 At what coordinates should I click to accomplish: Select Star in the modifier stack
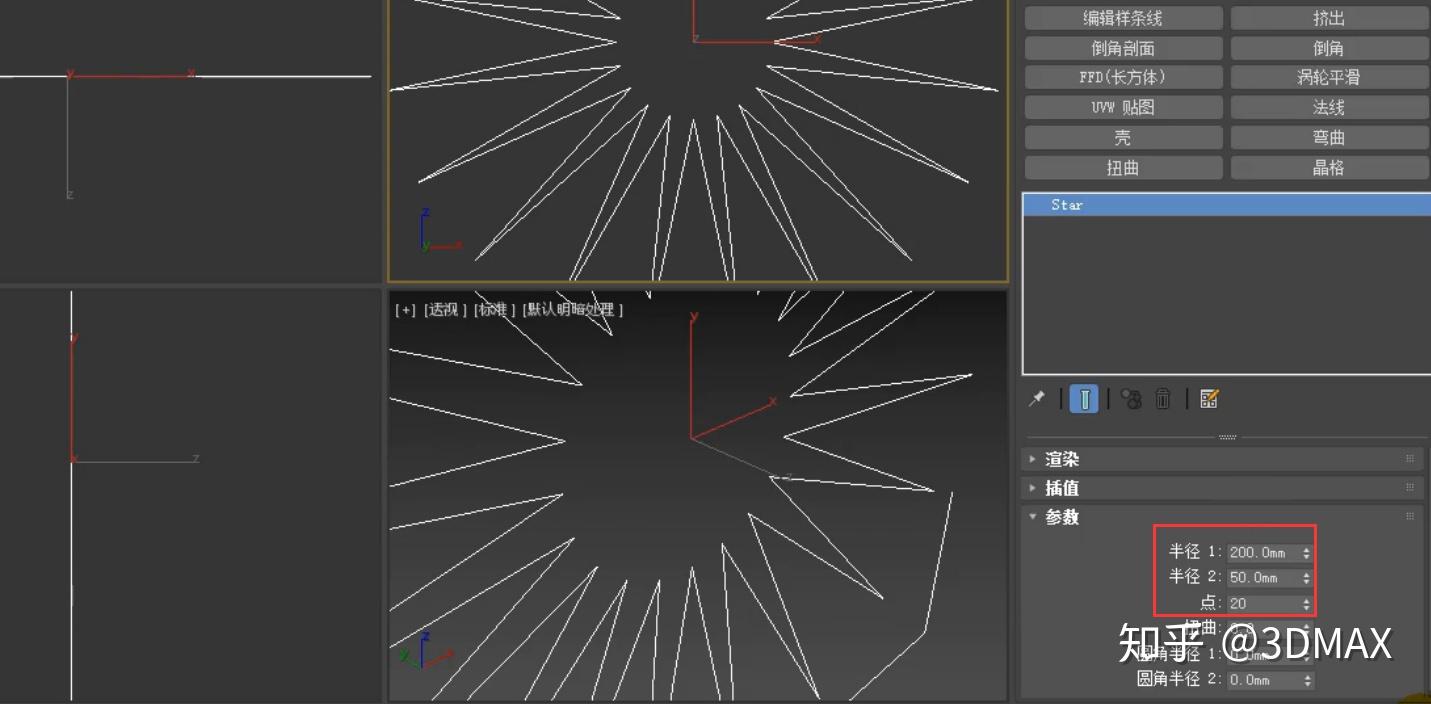point(1066,204)
